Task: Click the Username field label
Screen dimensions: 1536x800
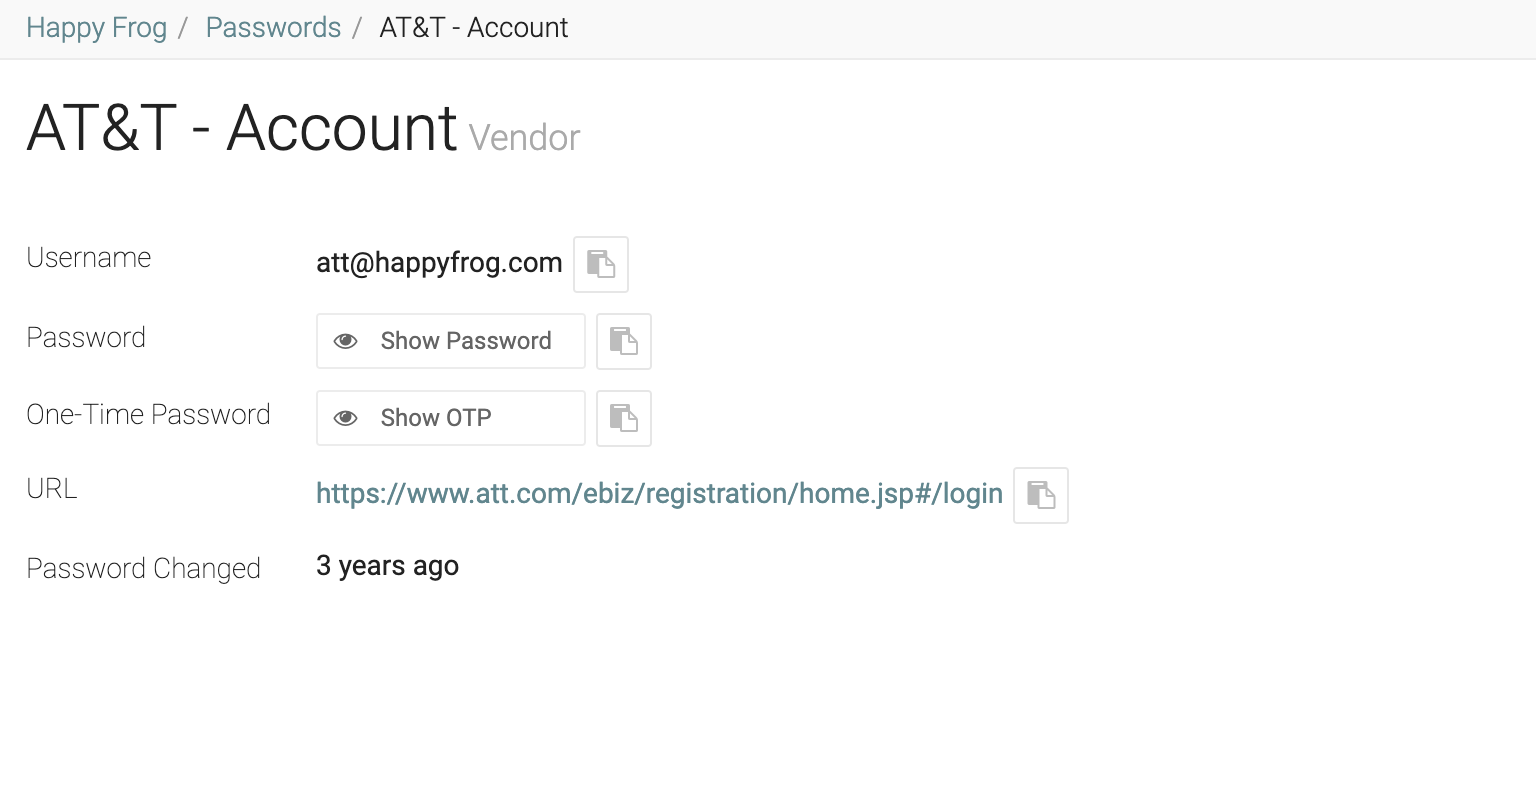Action: [x=89, y=258]
